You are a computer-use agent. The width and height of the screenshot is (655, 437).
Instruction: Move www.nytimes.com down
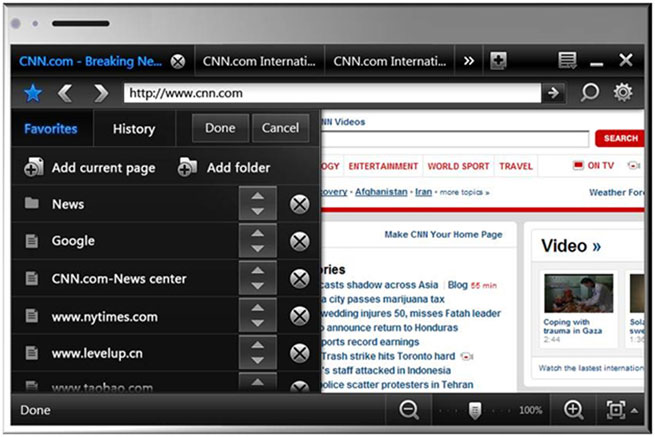[258, 323]
